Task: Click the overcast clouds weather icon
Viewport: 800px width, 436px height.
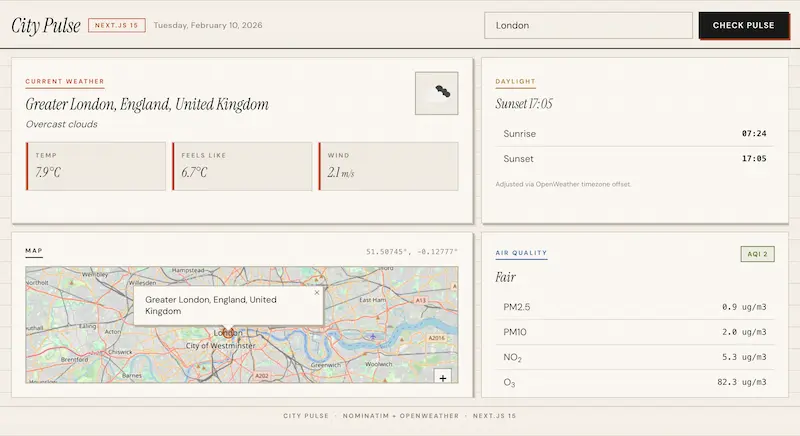Action: 437,93
